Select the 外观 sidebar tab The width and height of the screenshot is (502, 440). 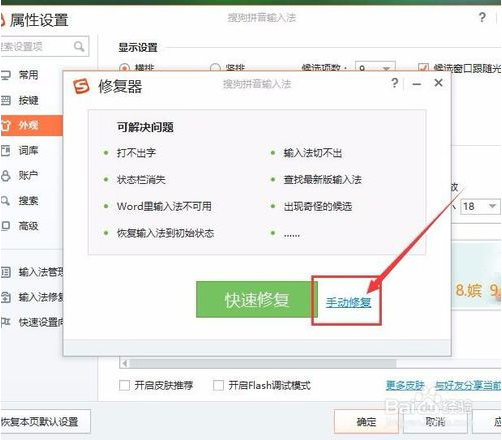tap(31, 125)
